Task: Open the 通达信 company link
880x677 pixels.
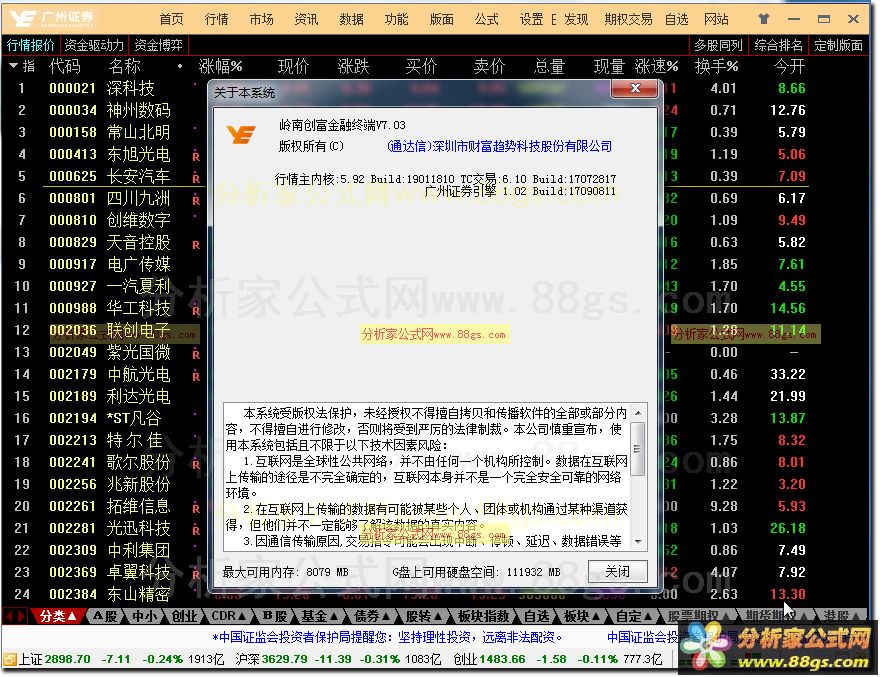Action: click(499, 147)
